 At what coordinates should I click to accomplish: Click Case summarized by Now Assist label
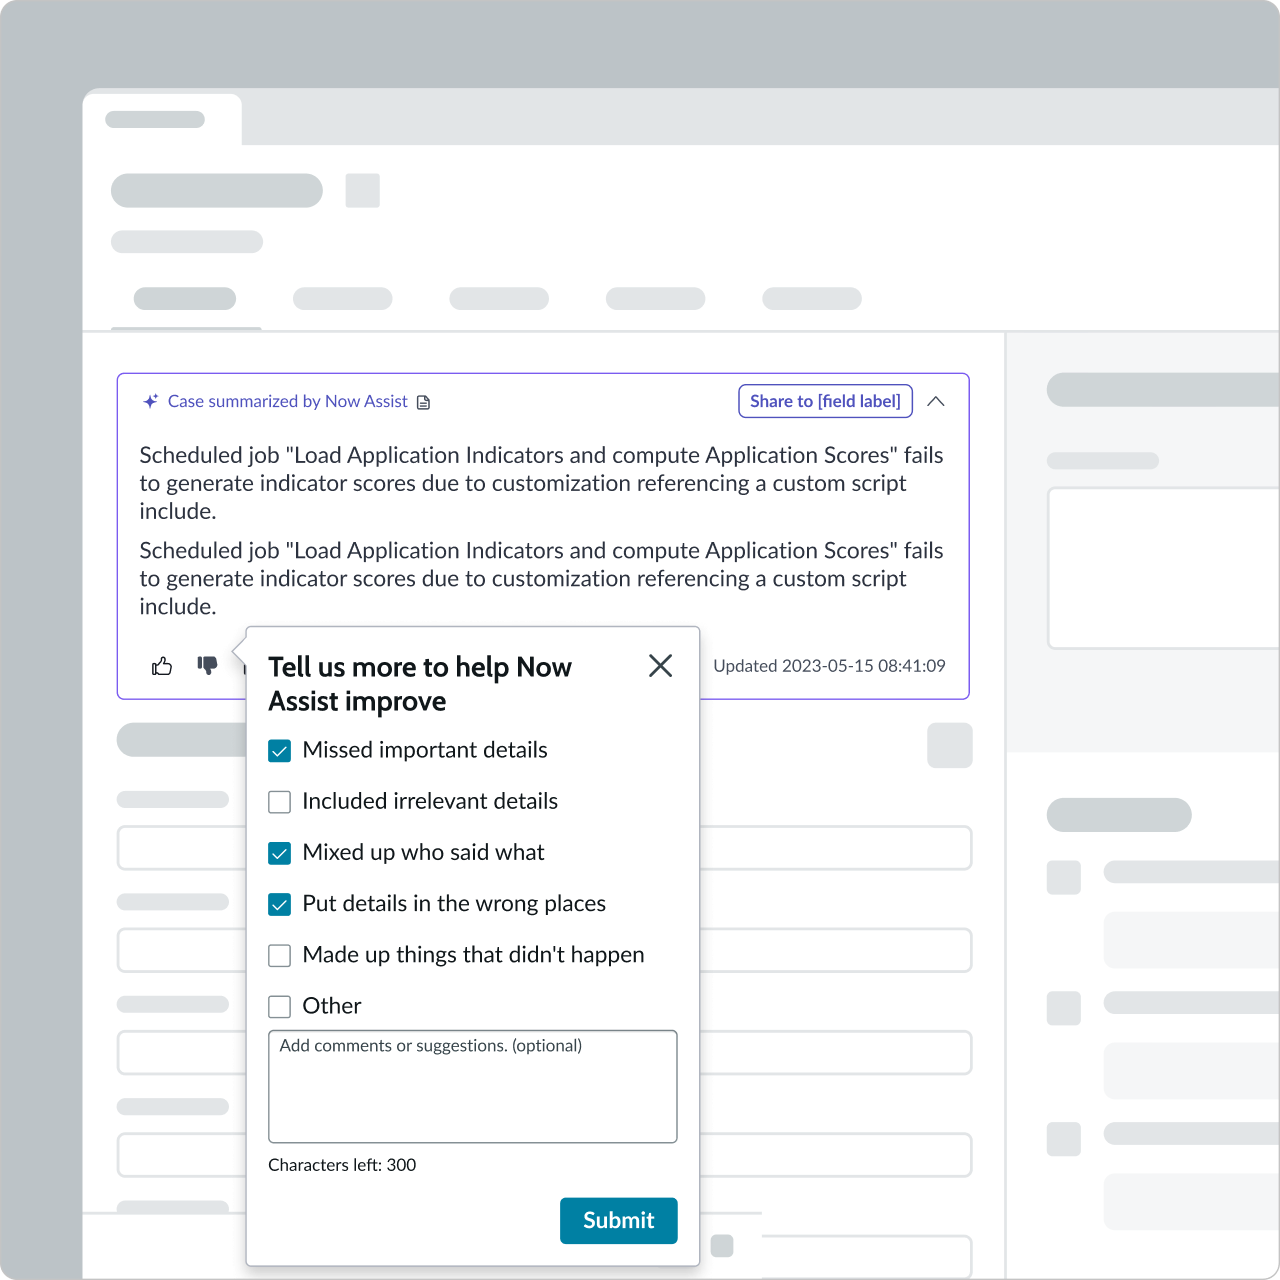pyautogui.click(x=288, y=401)
